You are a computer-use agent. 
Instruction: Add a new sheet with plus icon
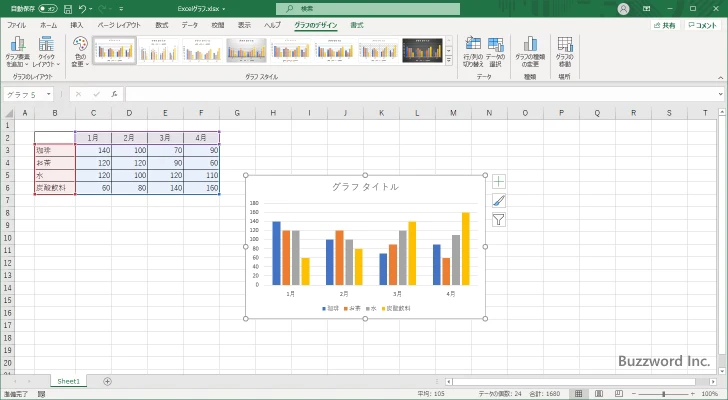(x=107, y=381)
